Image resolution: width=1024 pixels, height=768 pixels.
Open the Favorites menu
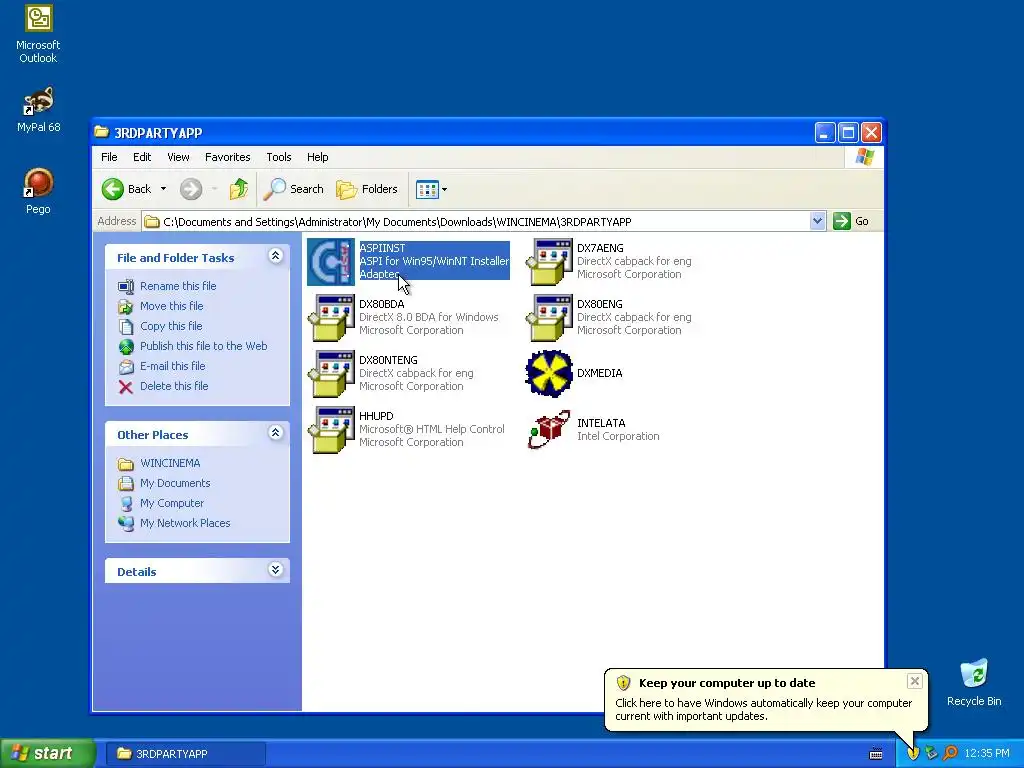[x=227, y=157]
